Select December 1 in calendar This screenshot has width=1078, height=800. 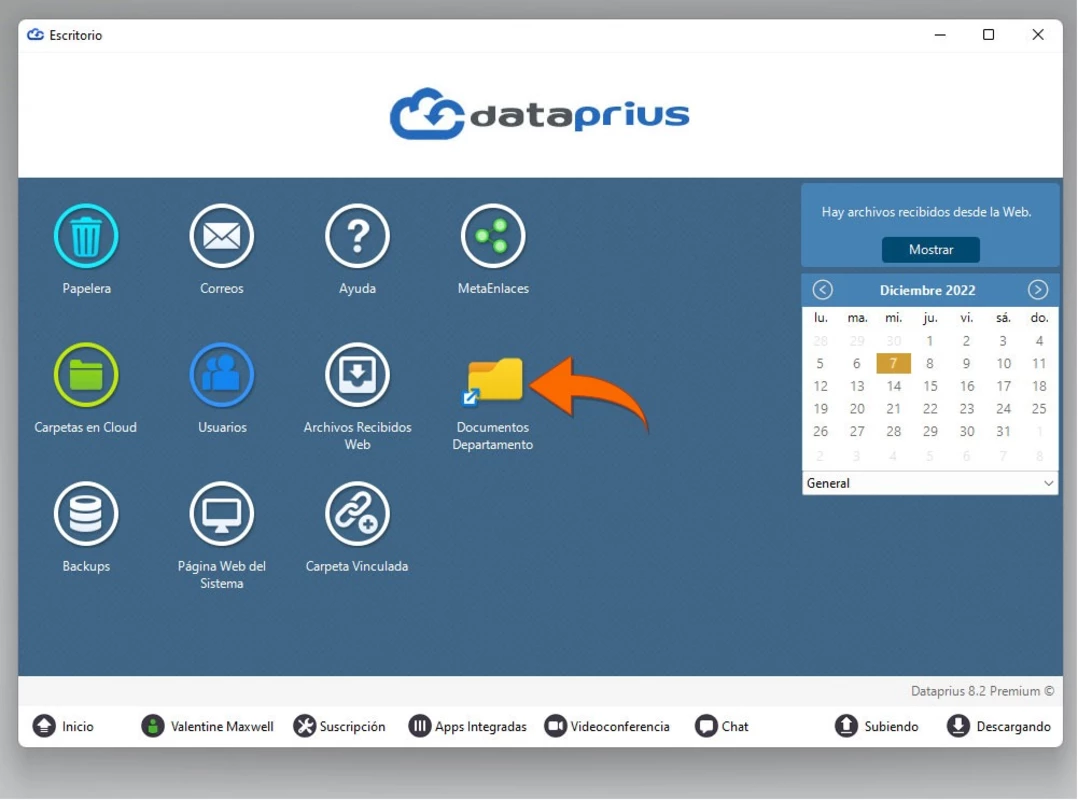click(930, 341)
